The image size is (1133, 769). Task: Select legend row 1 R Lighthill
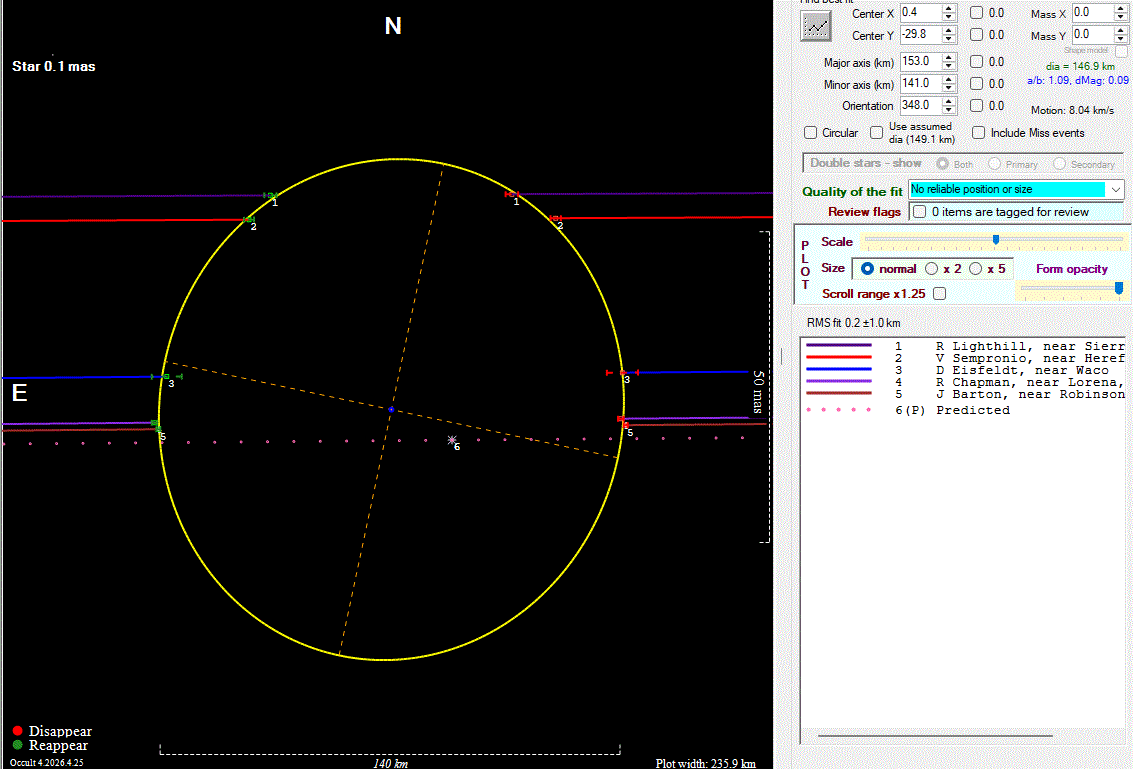coord(965,346)
